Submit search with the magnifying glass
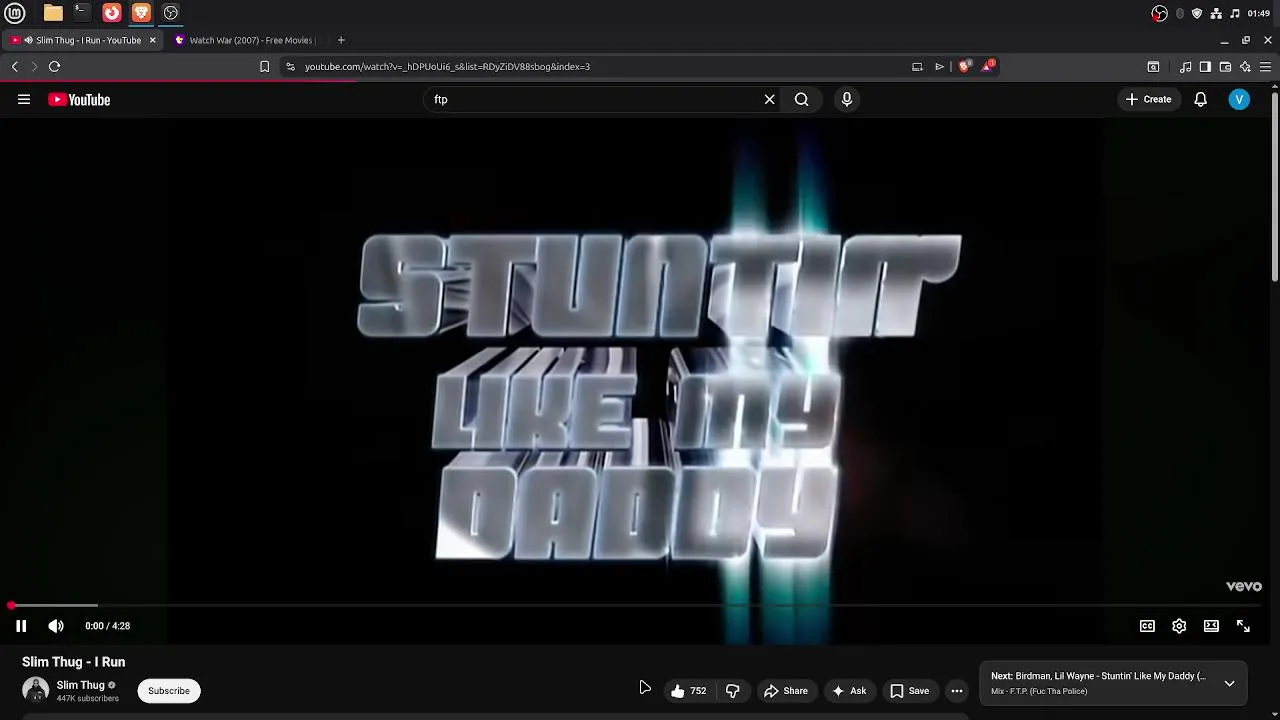The image size is (1280, 720). (801, 99)
